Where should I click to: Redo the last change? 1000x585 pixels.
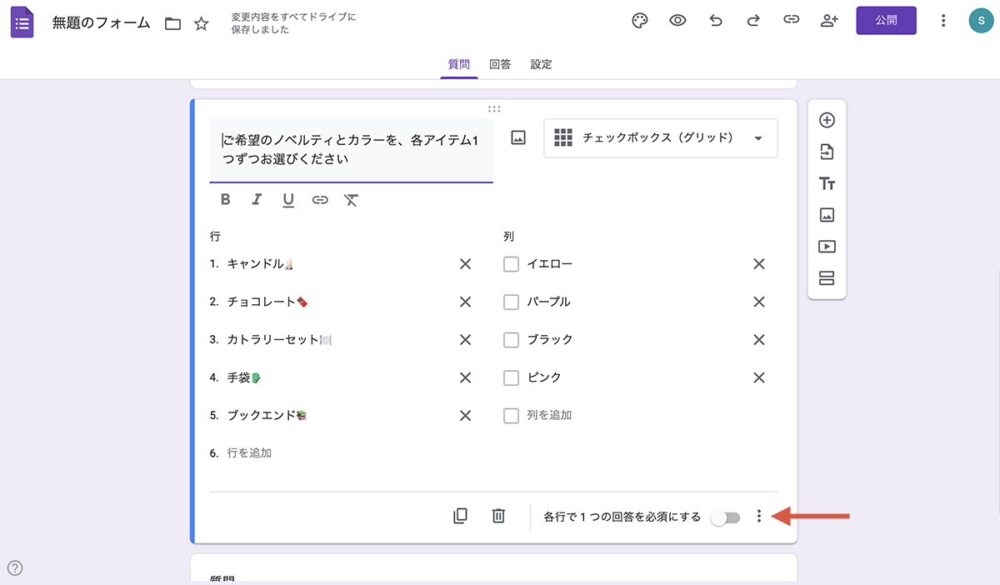point(753,19)
